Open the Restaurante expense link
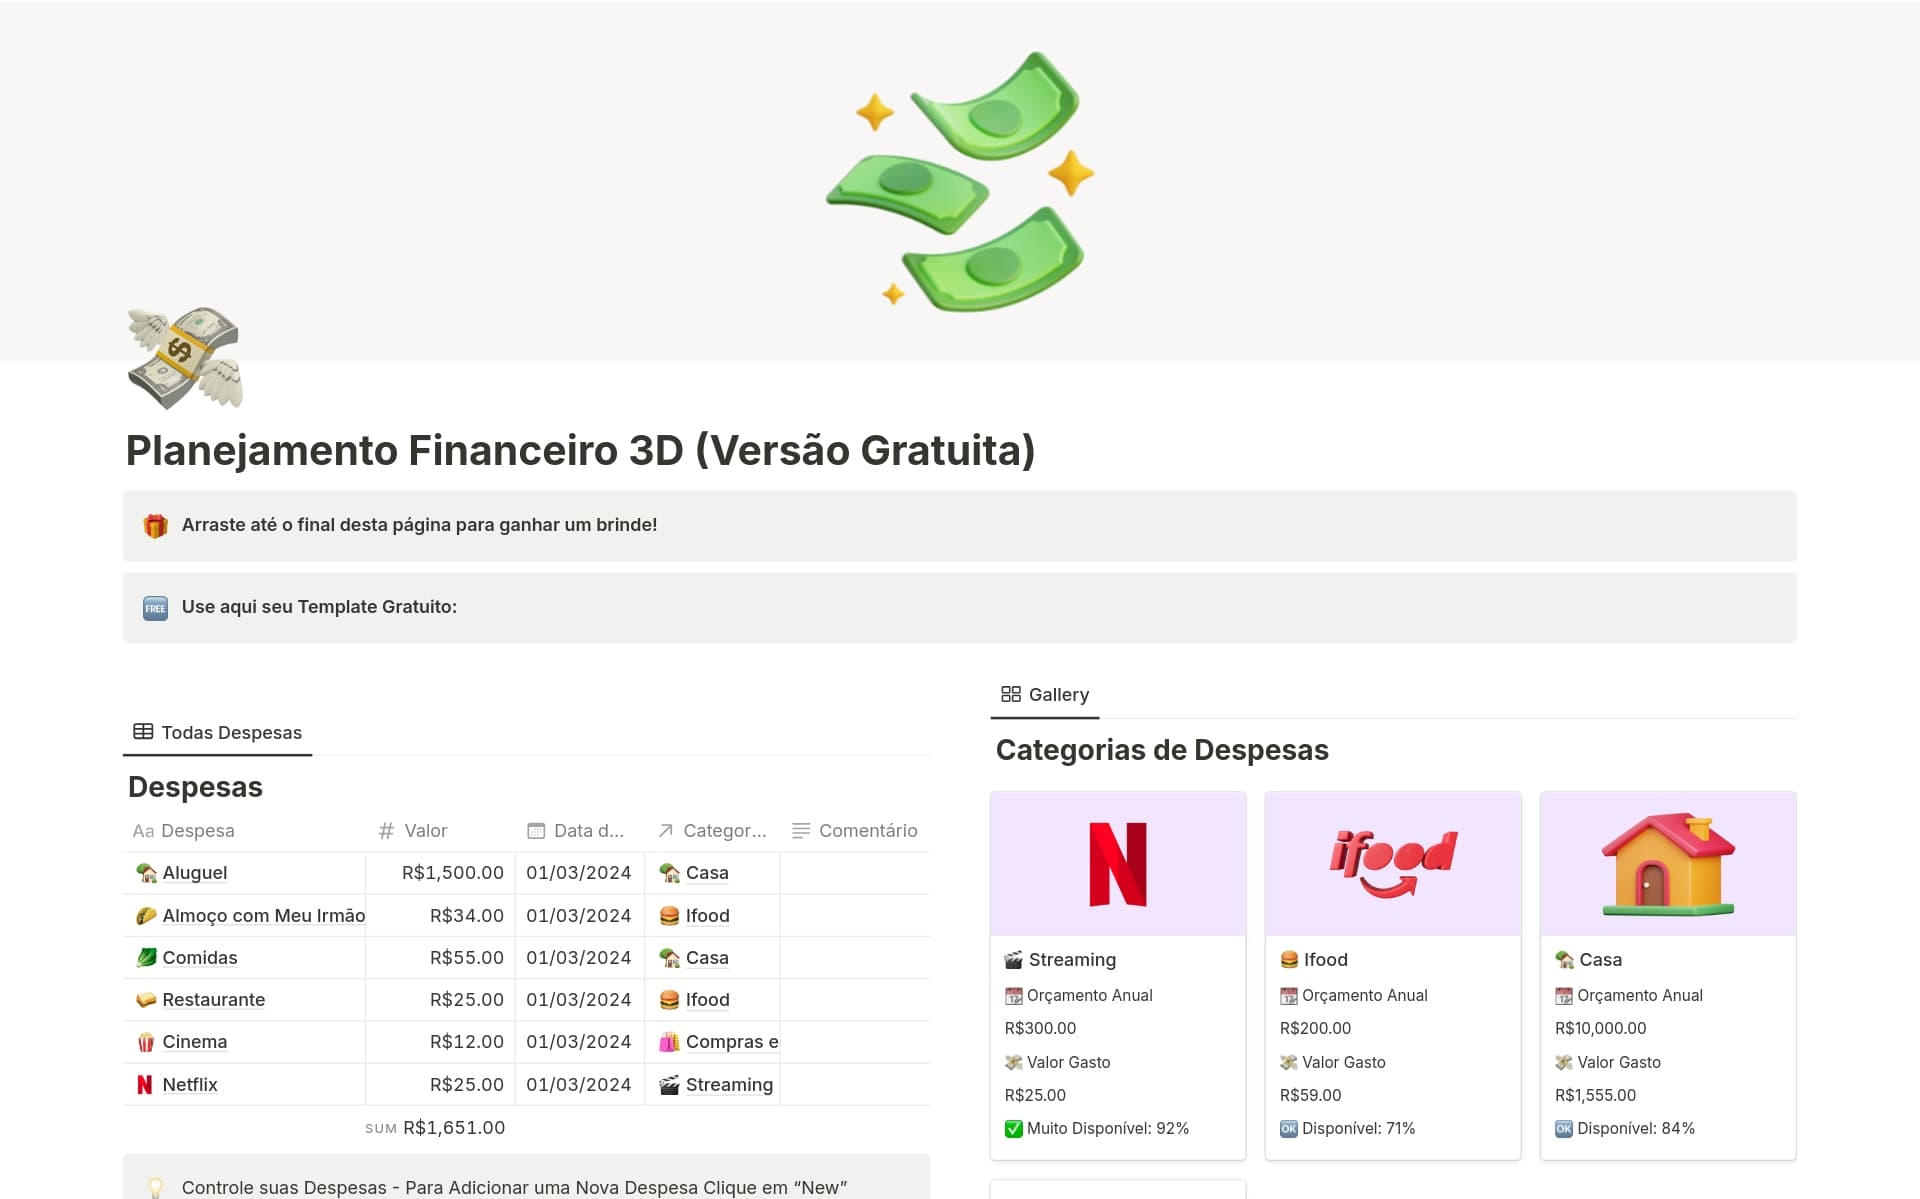The width and height of the screenshot is (1920, 1199). click(x=213, y=999)
